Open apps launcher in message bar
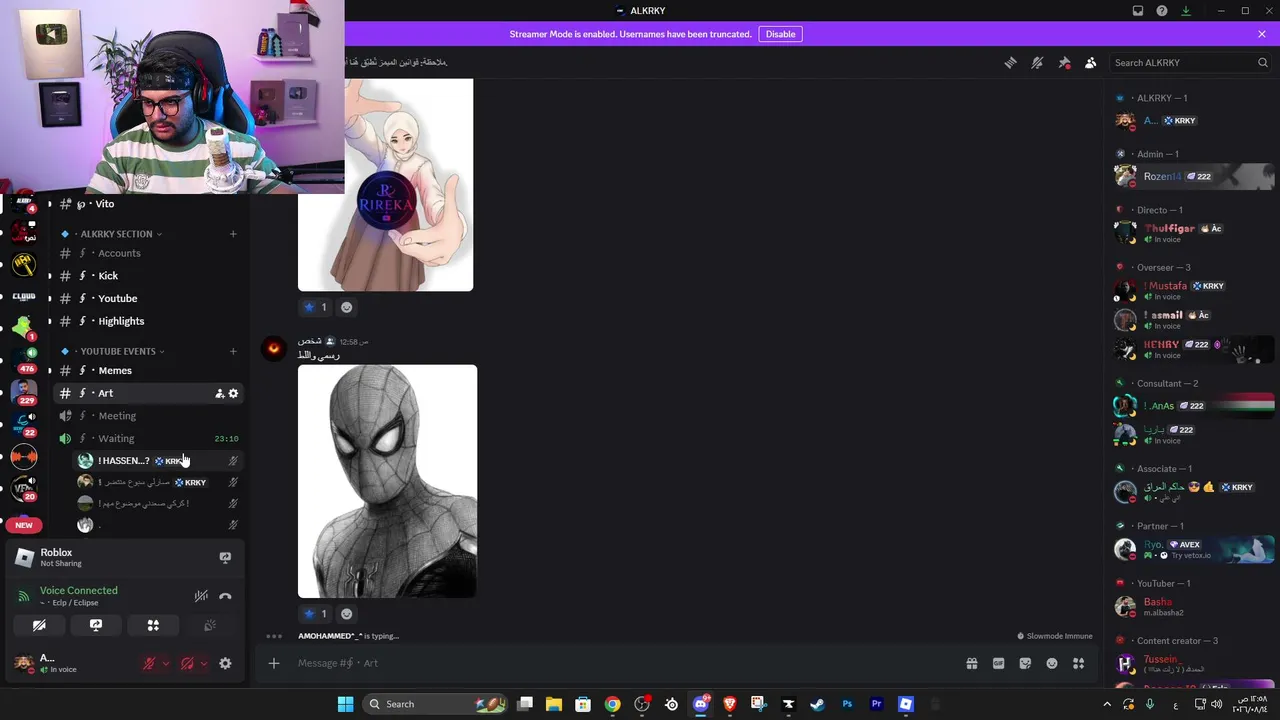The width and height of the screenshot is (1280, 720). pos(1079,663)
